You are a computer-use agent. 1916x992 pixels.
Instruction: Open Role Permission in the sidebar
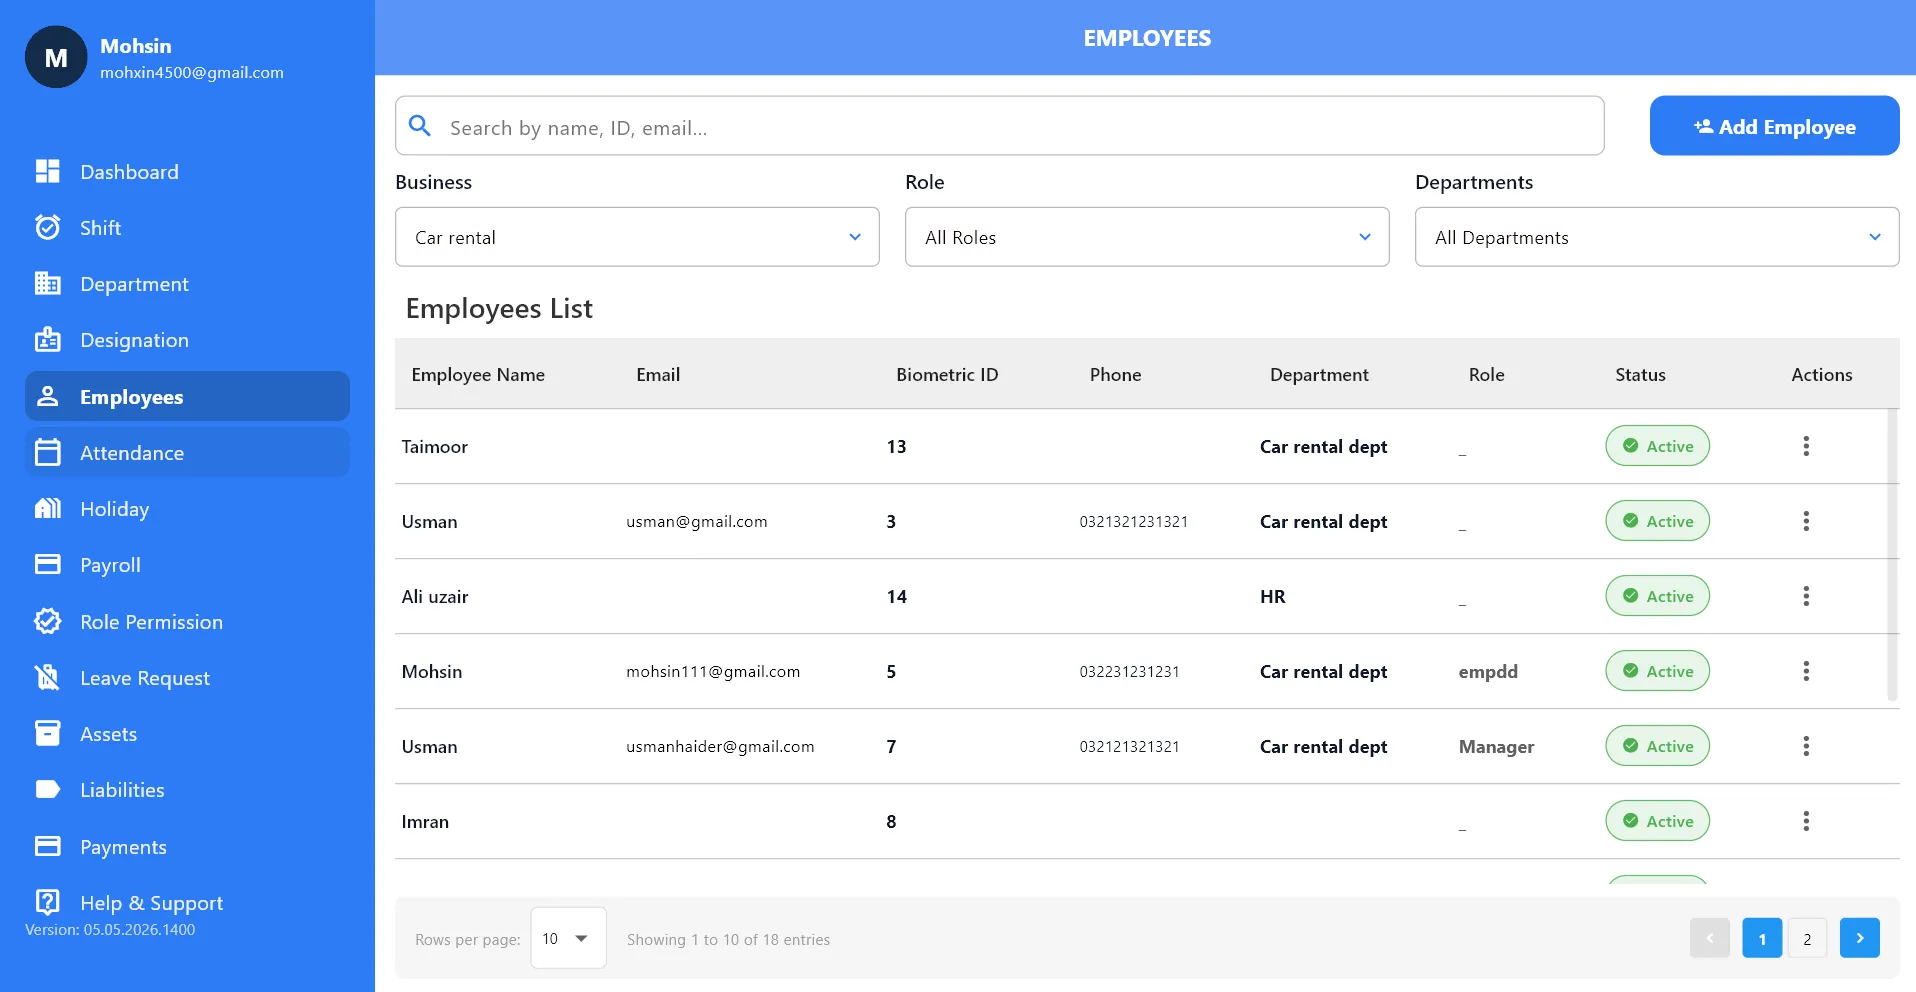coord(187,621)
